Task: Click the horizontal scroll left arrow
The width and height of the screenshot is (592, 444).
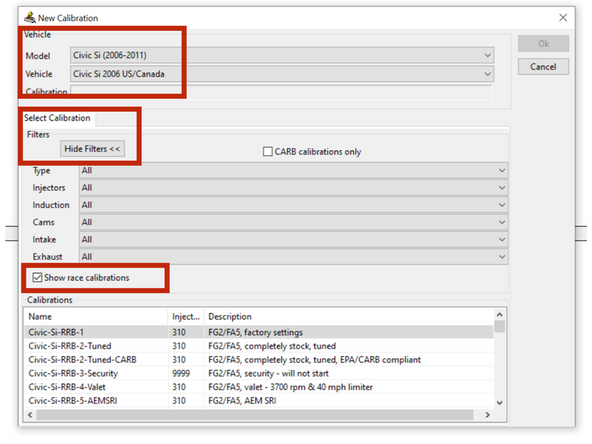Action: pos(30,415)
